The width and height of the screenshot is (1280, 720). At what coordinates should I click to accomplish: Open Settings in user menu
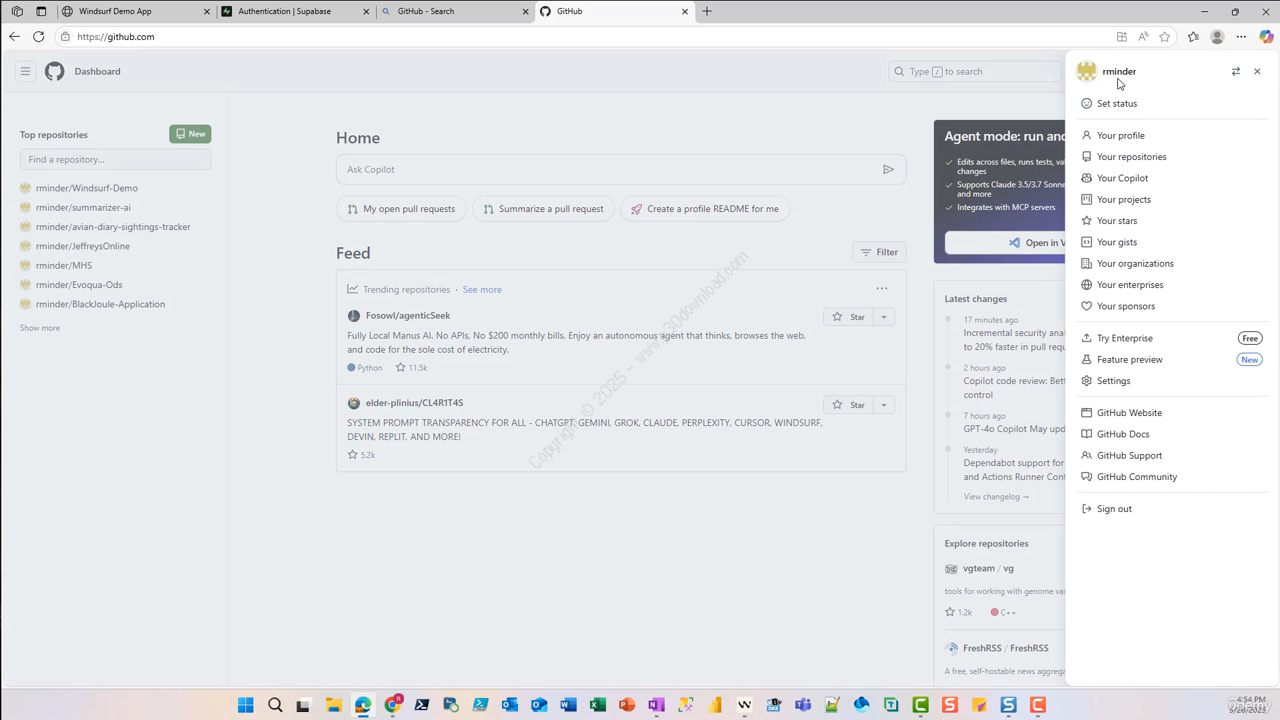click(1171, 380)
